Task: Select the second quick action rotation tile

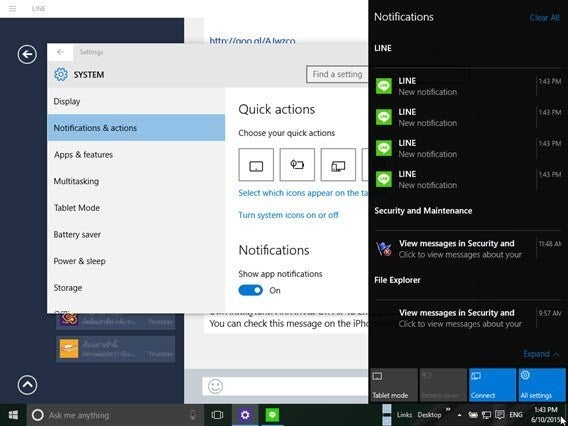Action: click(x=297, y=164)
